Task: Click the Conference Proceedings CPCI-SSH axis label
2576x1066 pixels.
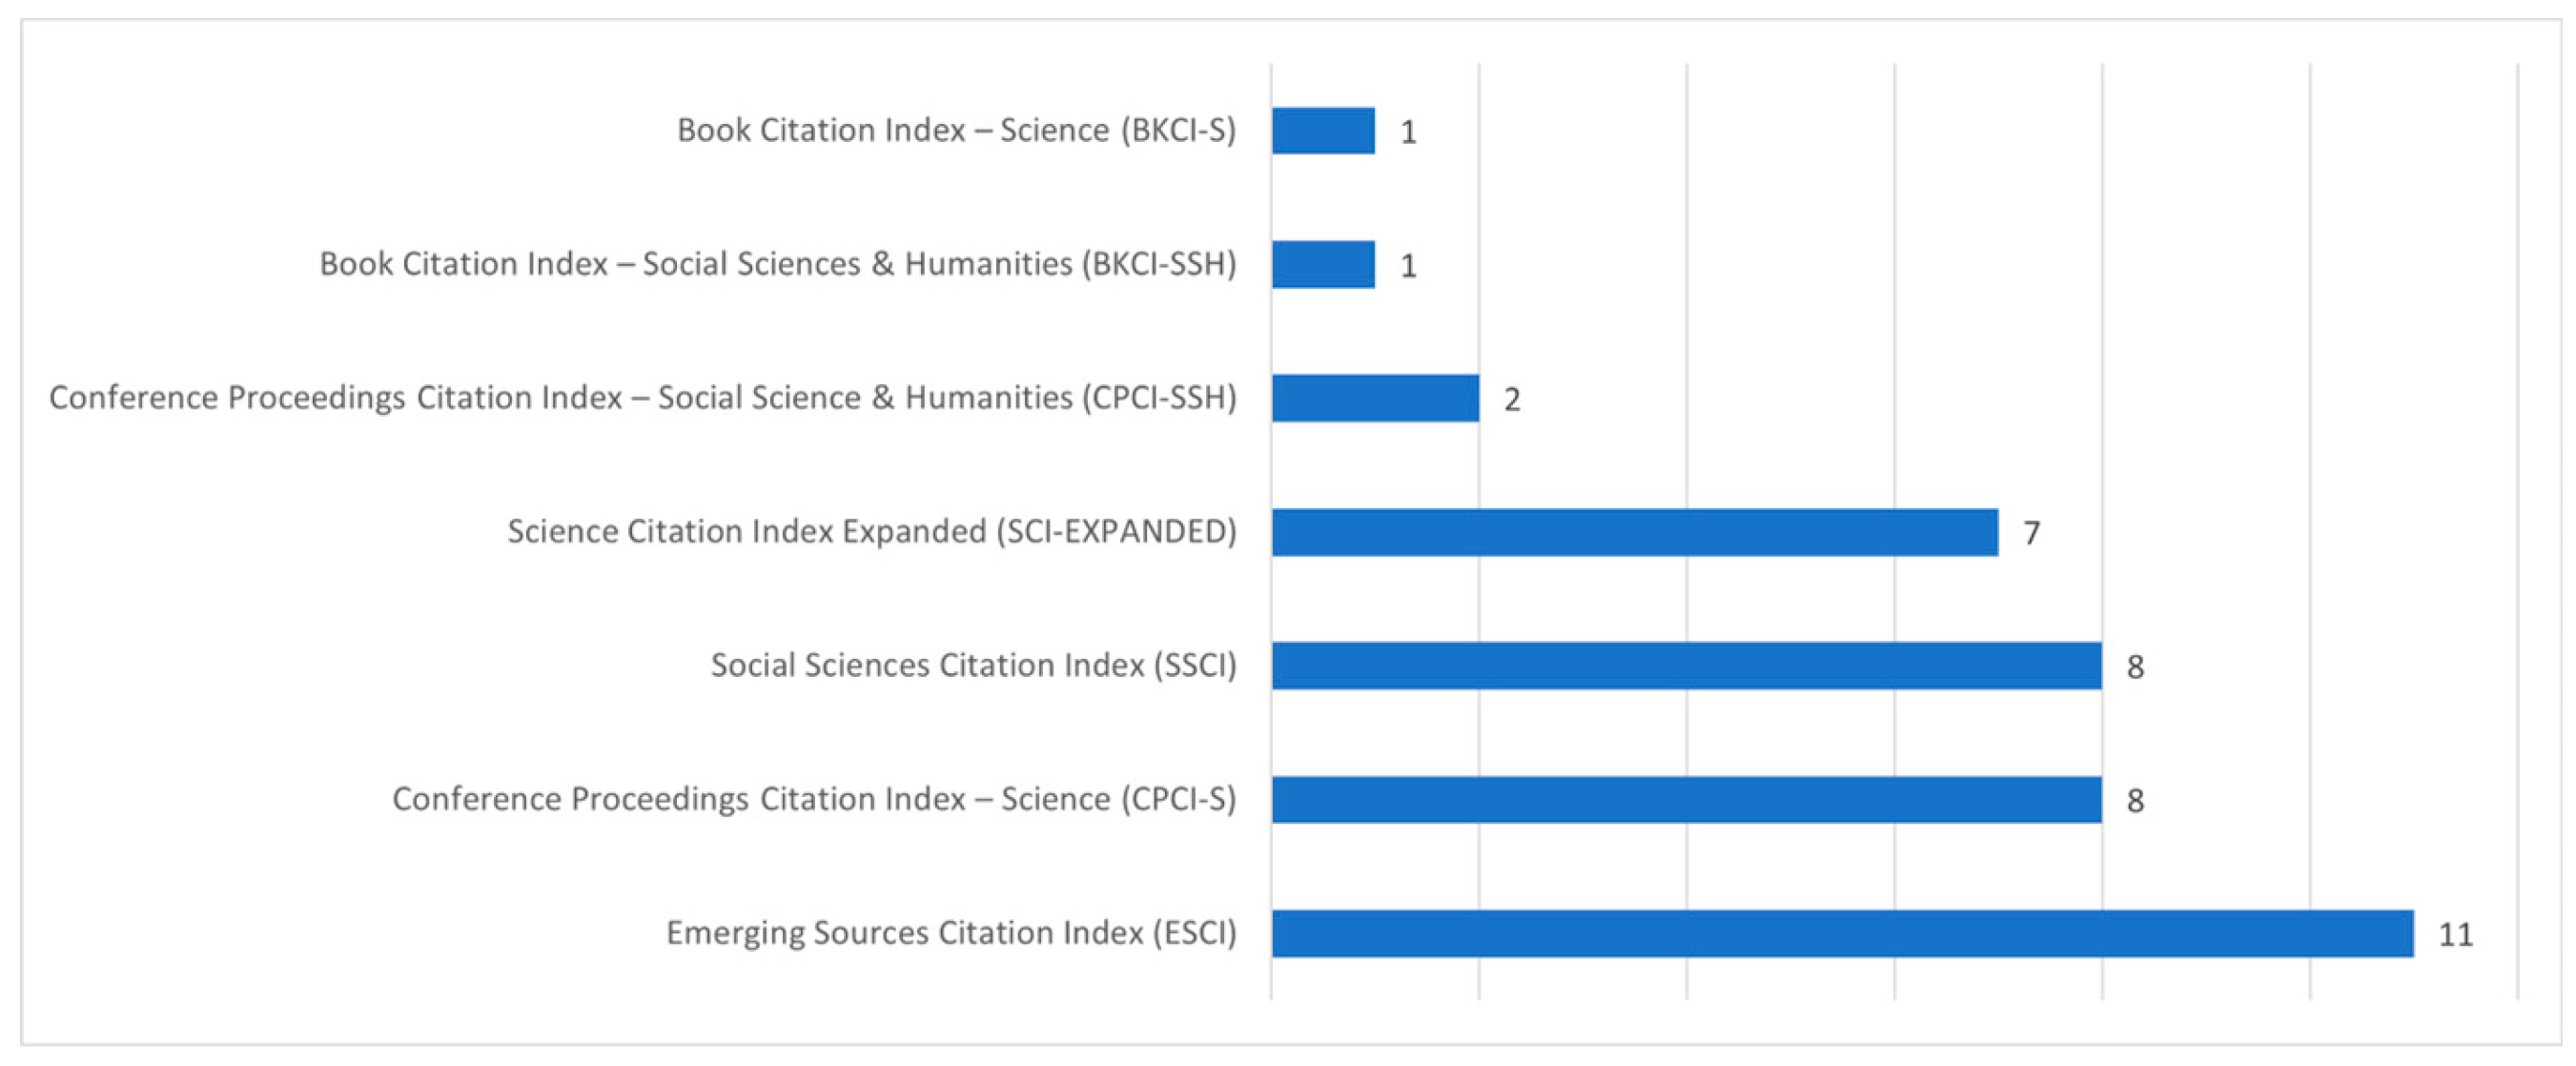Action: pyautogui.click(x=642, y=398)
